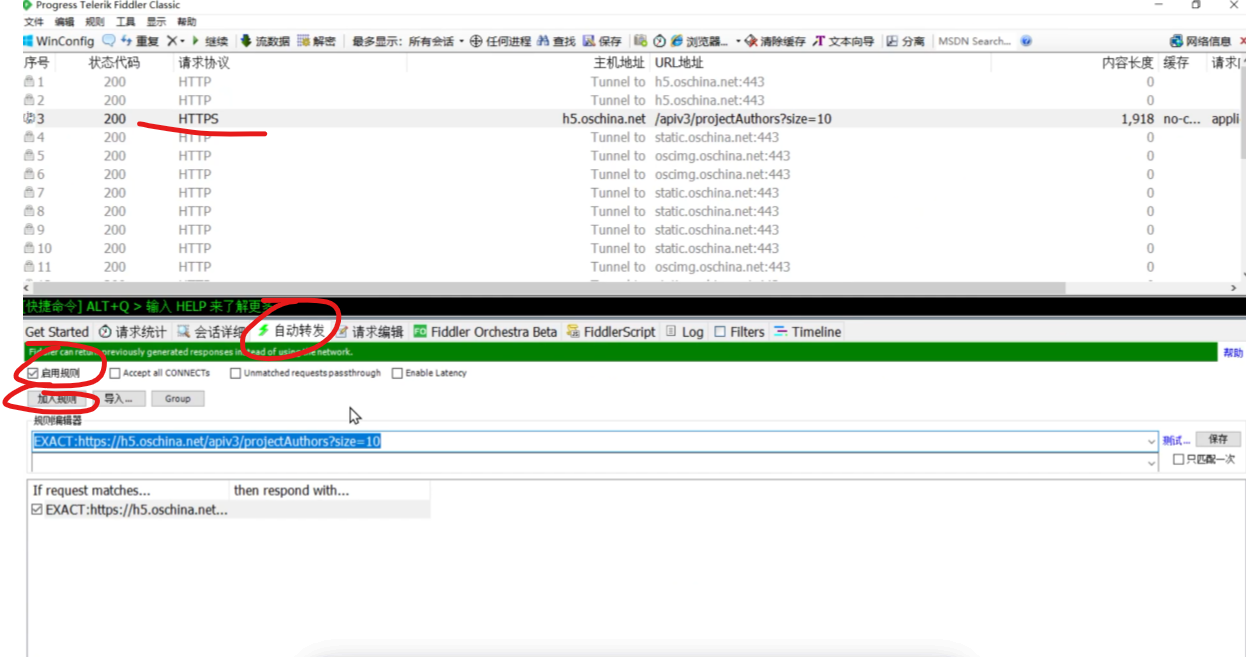Sort sessions by 内容长度 column header
Image resolution: width=1246 pixels, height=657 pixels.
point(1127,62)
